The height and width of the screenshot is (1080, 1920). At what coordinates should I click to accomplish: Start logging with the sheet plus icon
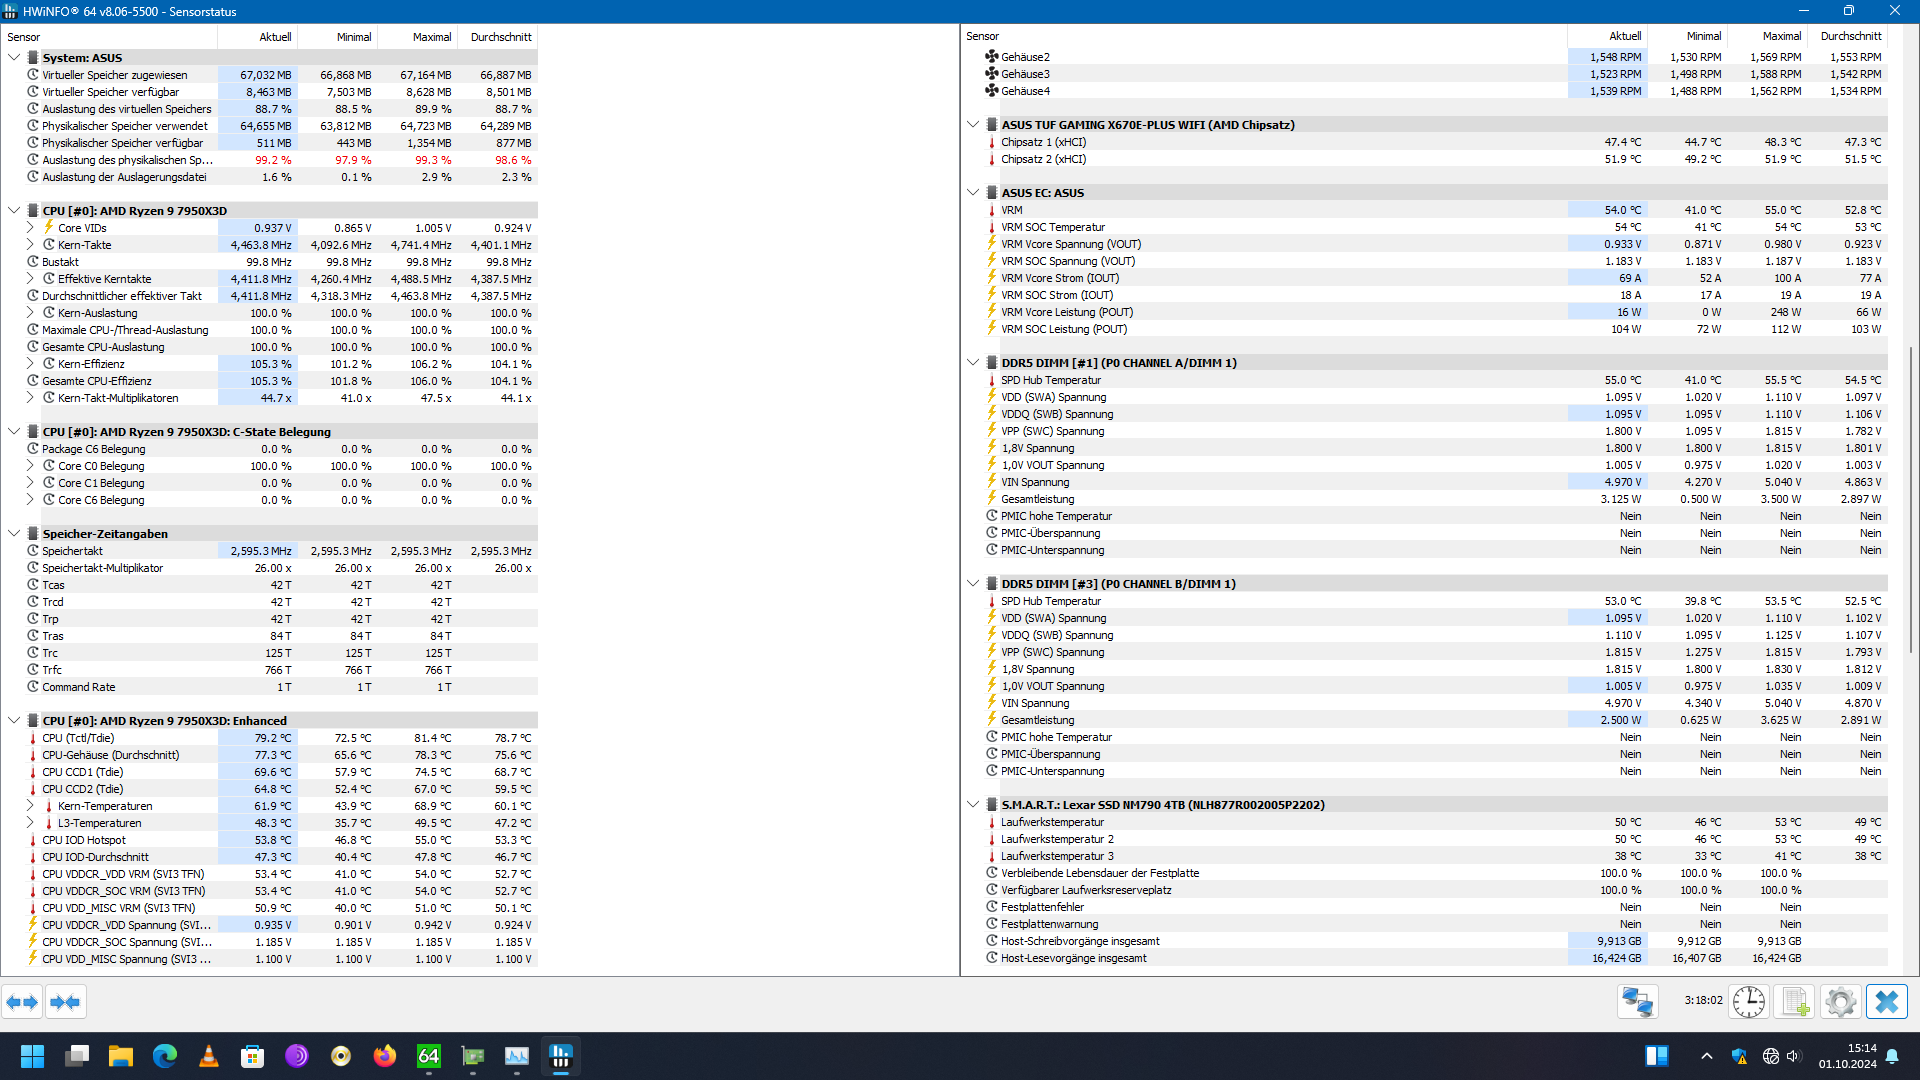point(1795,1001)
